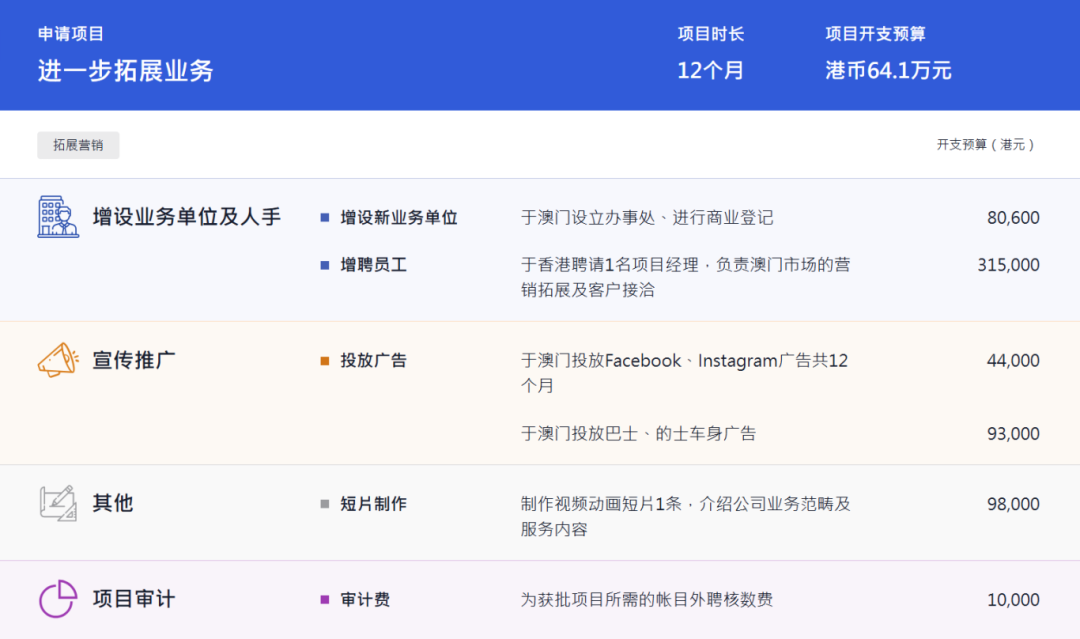The image size is (1080, 639).
Task: Click the 项目开支预算 label
Action: click(x=875, y=34)
